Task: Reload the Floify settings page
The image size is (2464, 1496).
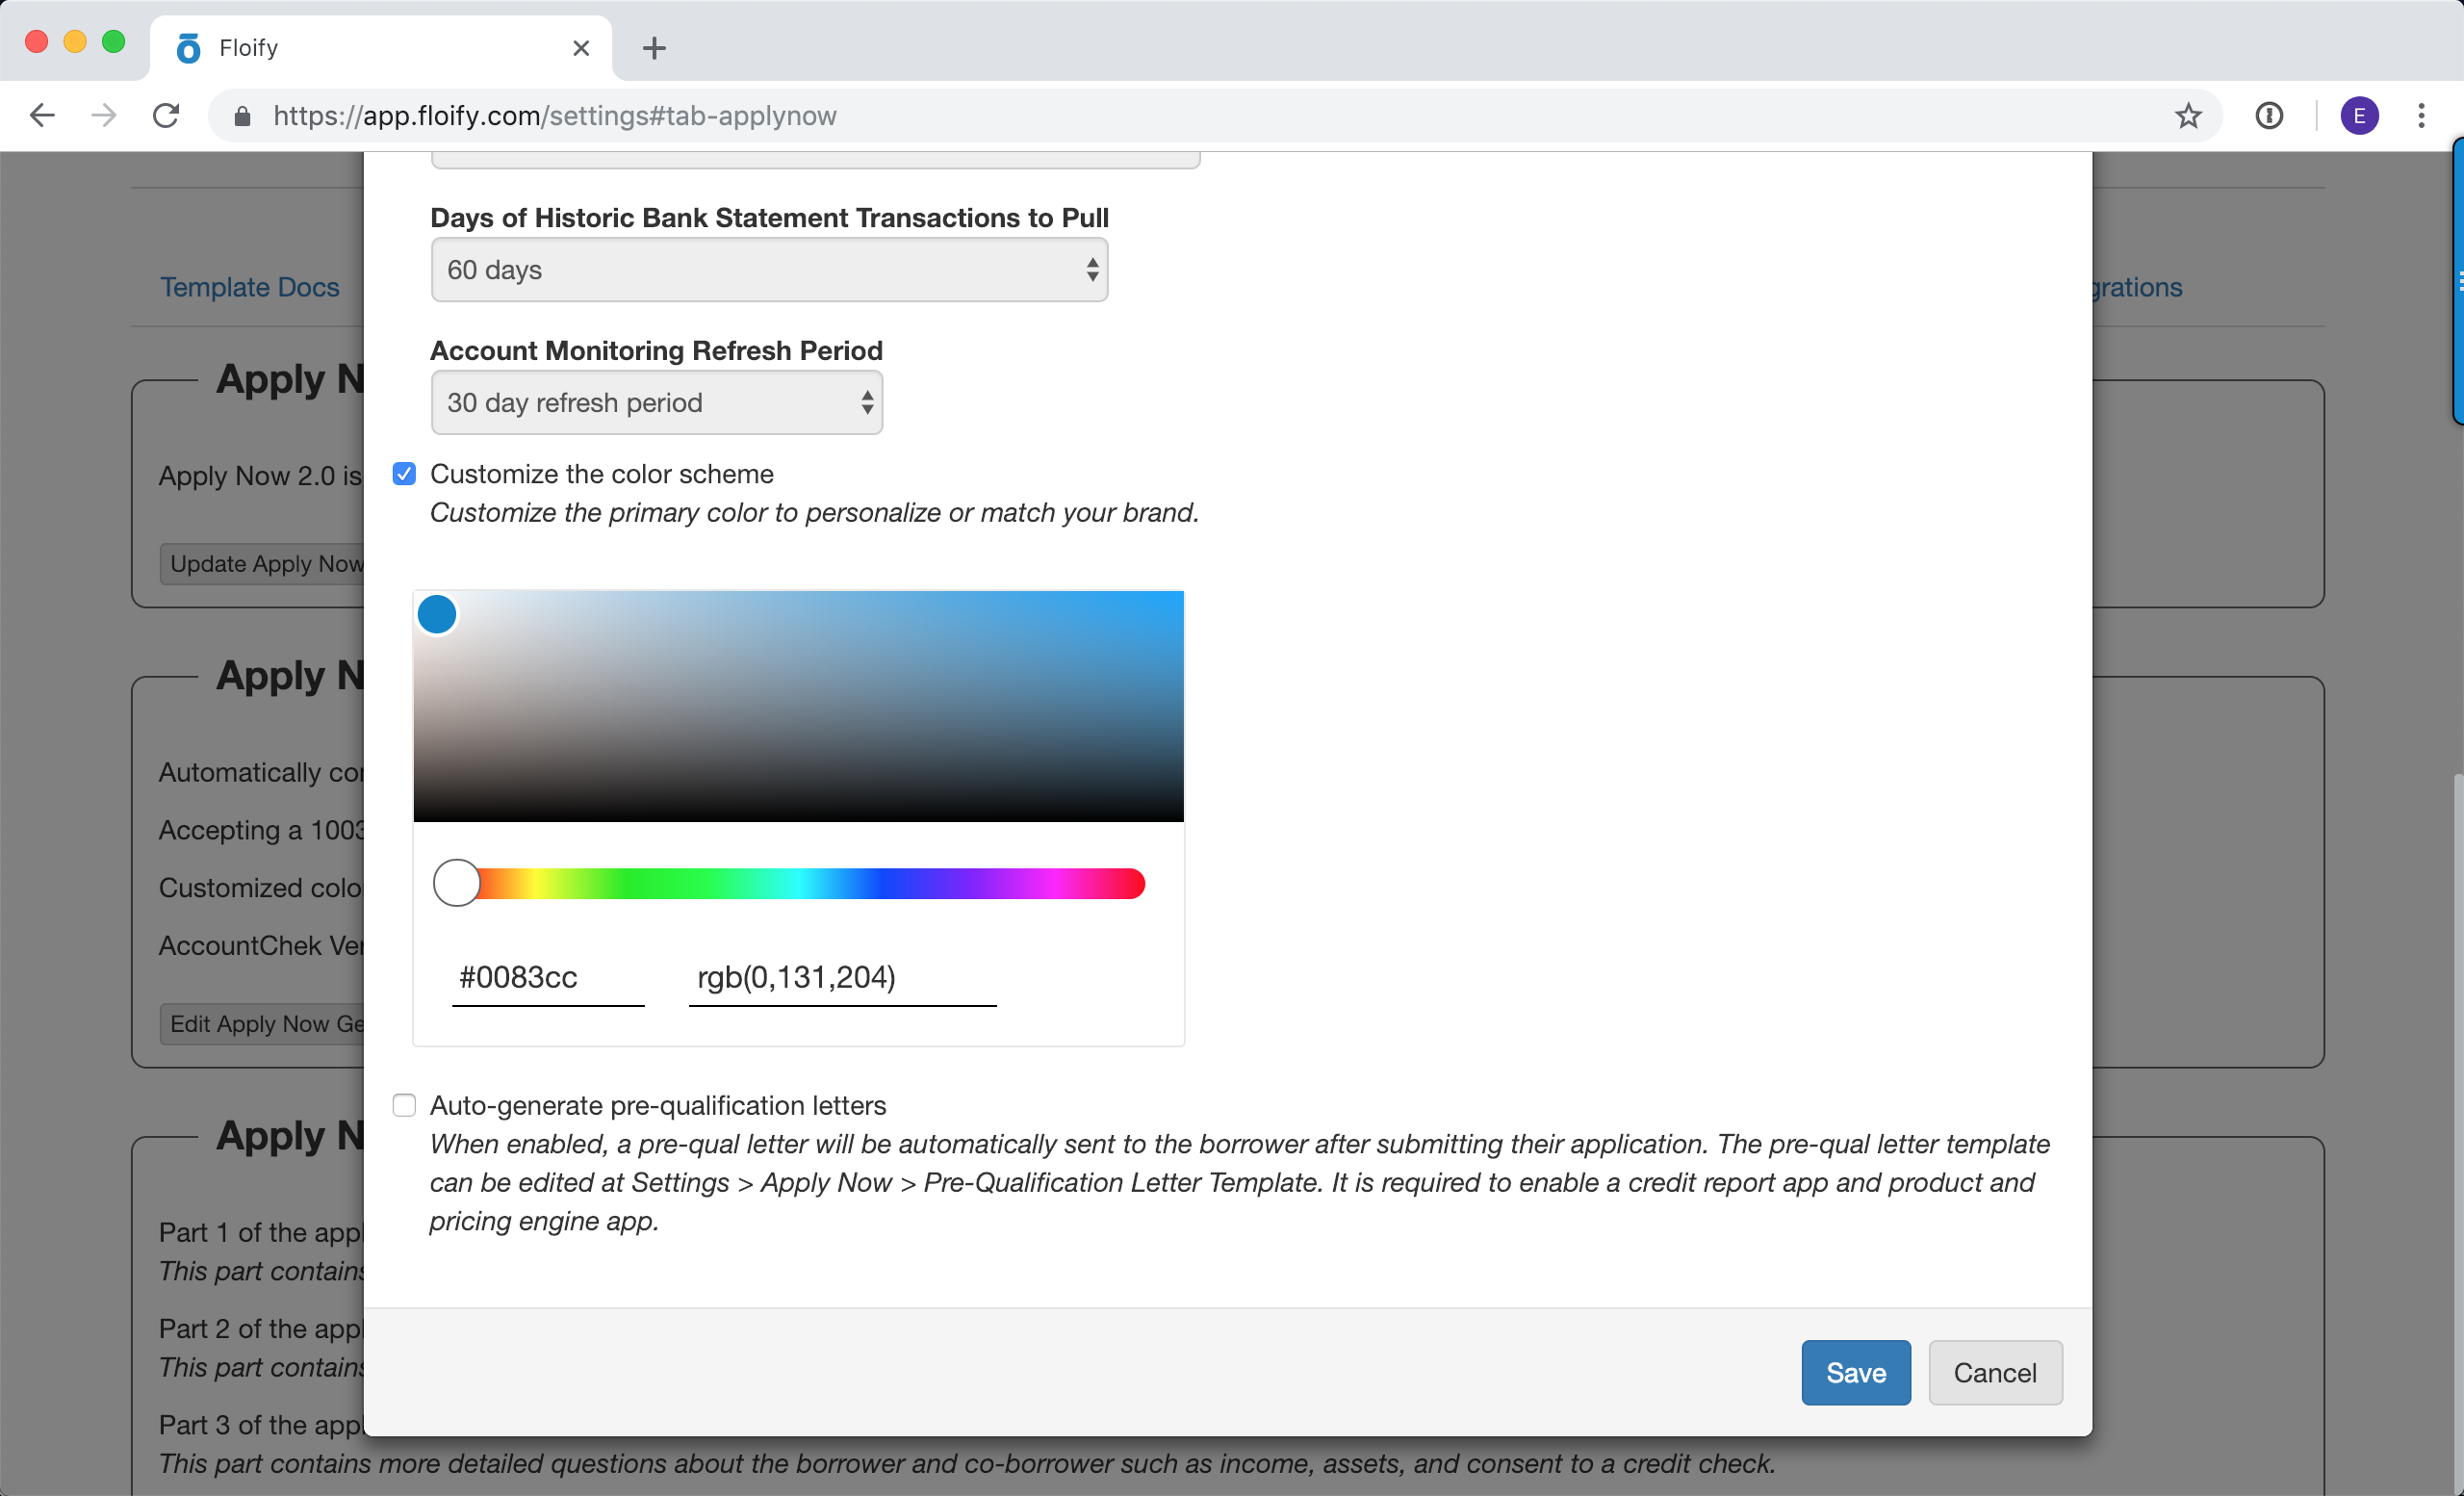Action: click(166, 116)
